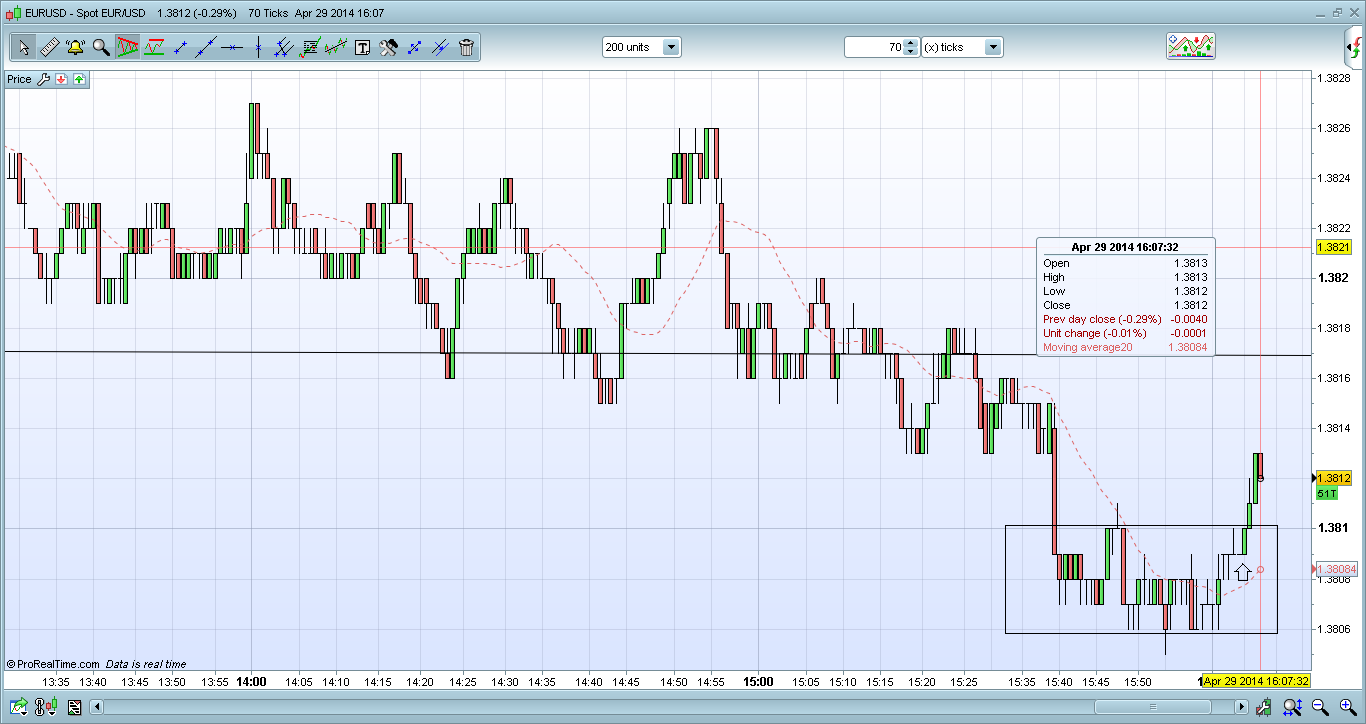Viewport: 1366px width, 724px height.
Task: Click the horizontal scrollbar left arrow
Action: 97,708
